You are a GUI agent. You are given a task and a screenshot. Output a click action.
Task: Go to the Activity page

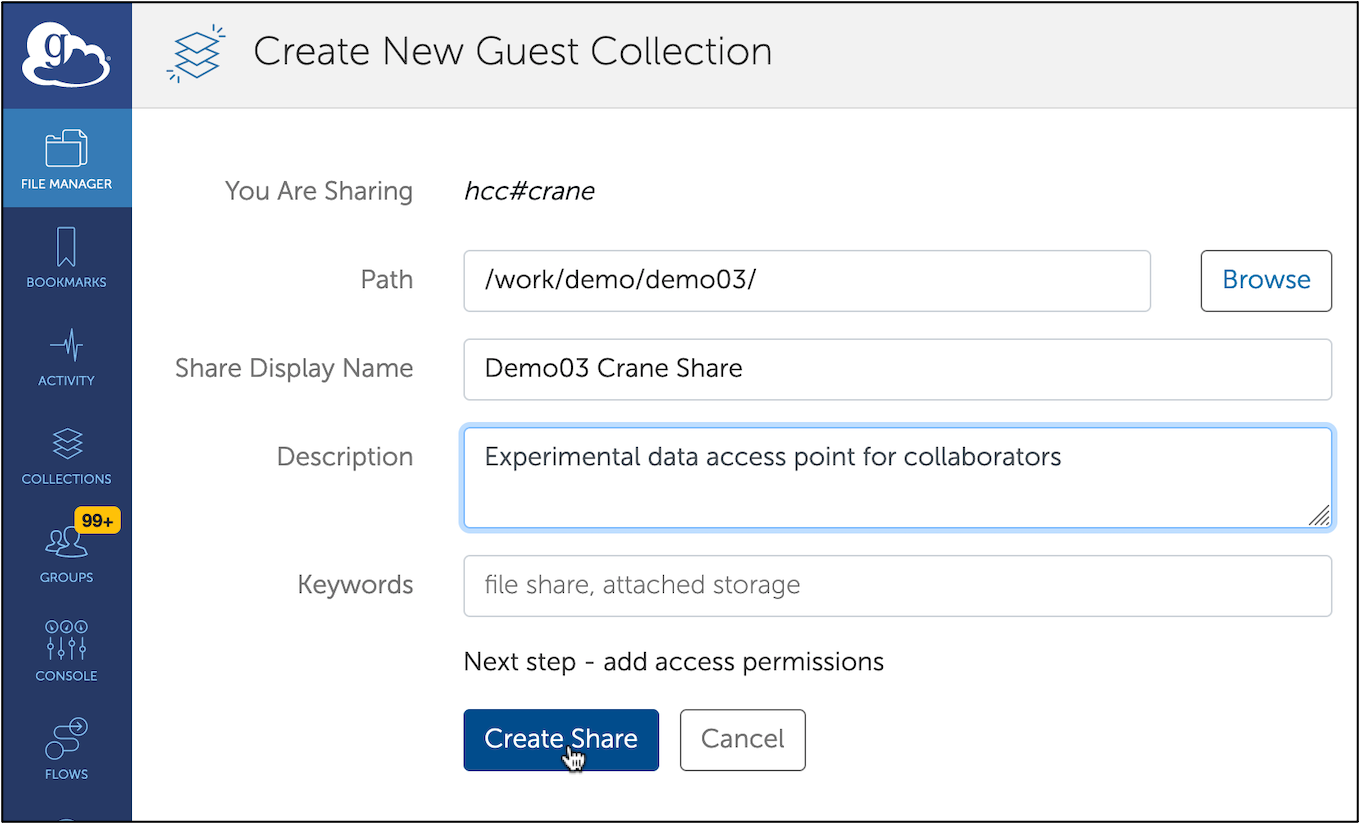[x=66, y=356]
